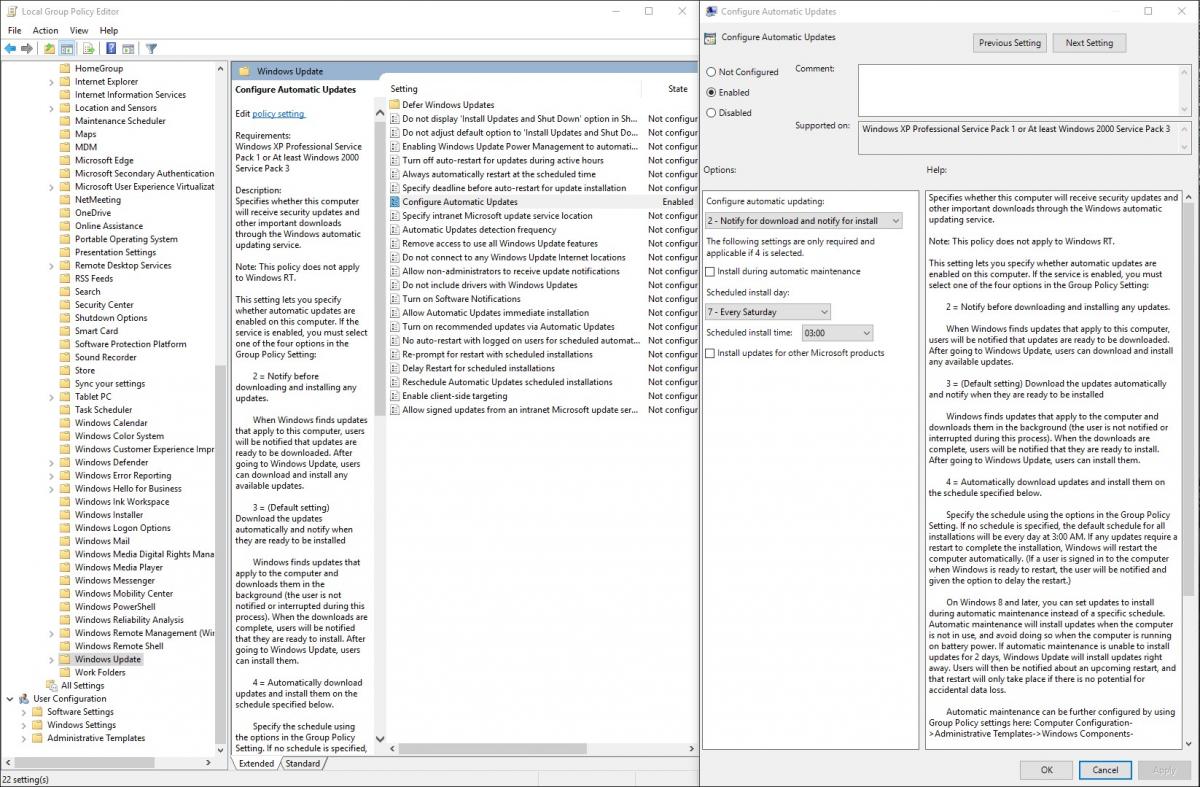The height and width of the screenshot is (787, 1200).
Task: Click the greyed-out Apply button
Action: coord(1164,770)
